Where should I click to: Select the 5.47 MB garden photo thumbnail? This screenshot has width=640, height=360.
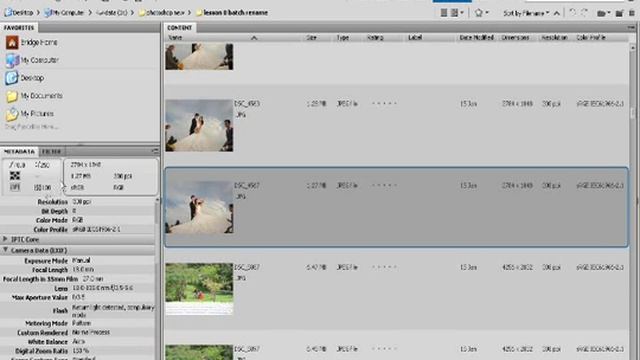pyautogui.click(x=199, y=289)
